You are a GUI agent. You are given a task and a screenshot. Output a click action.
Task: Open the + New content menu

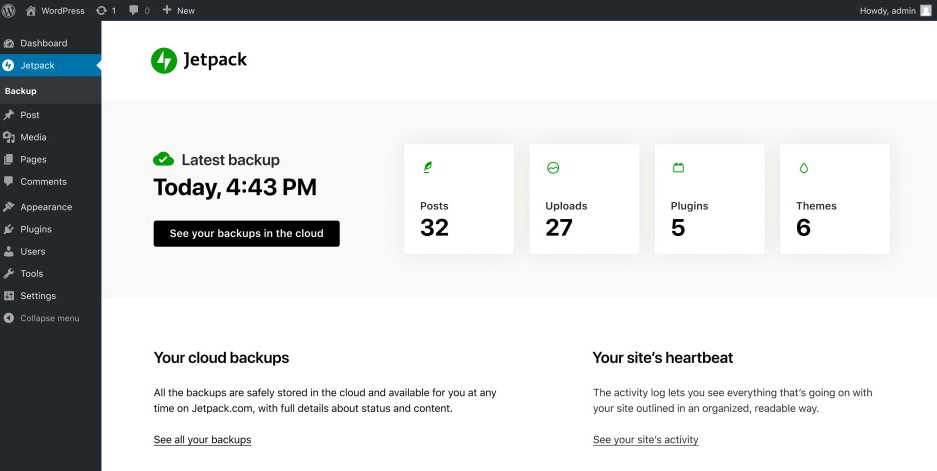click(178, 10)
